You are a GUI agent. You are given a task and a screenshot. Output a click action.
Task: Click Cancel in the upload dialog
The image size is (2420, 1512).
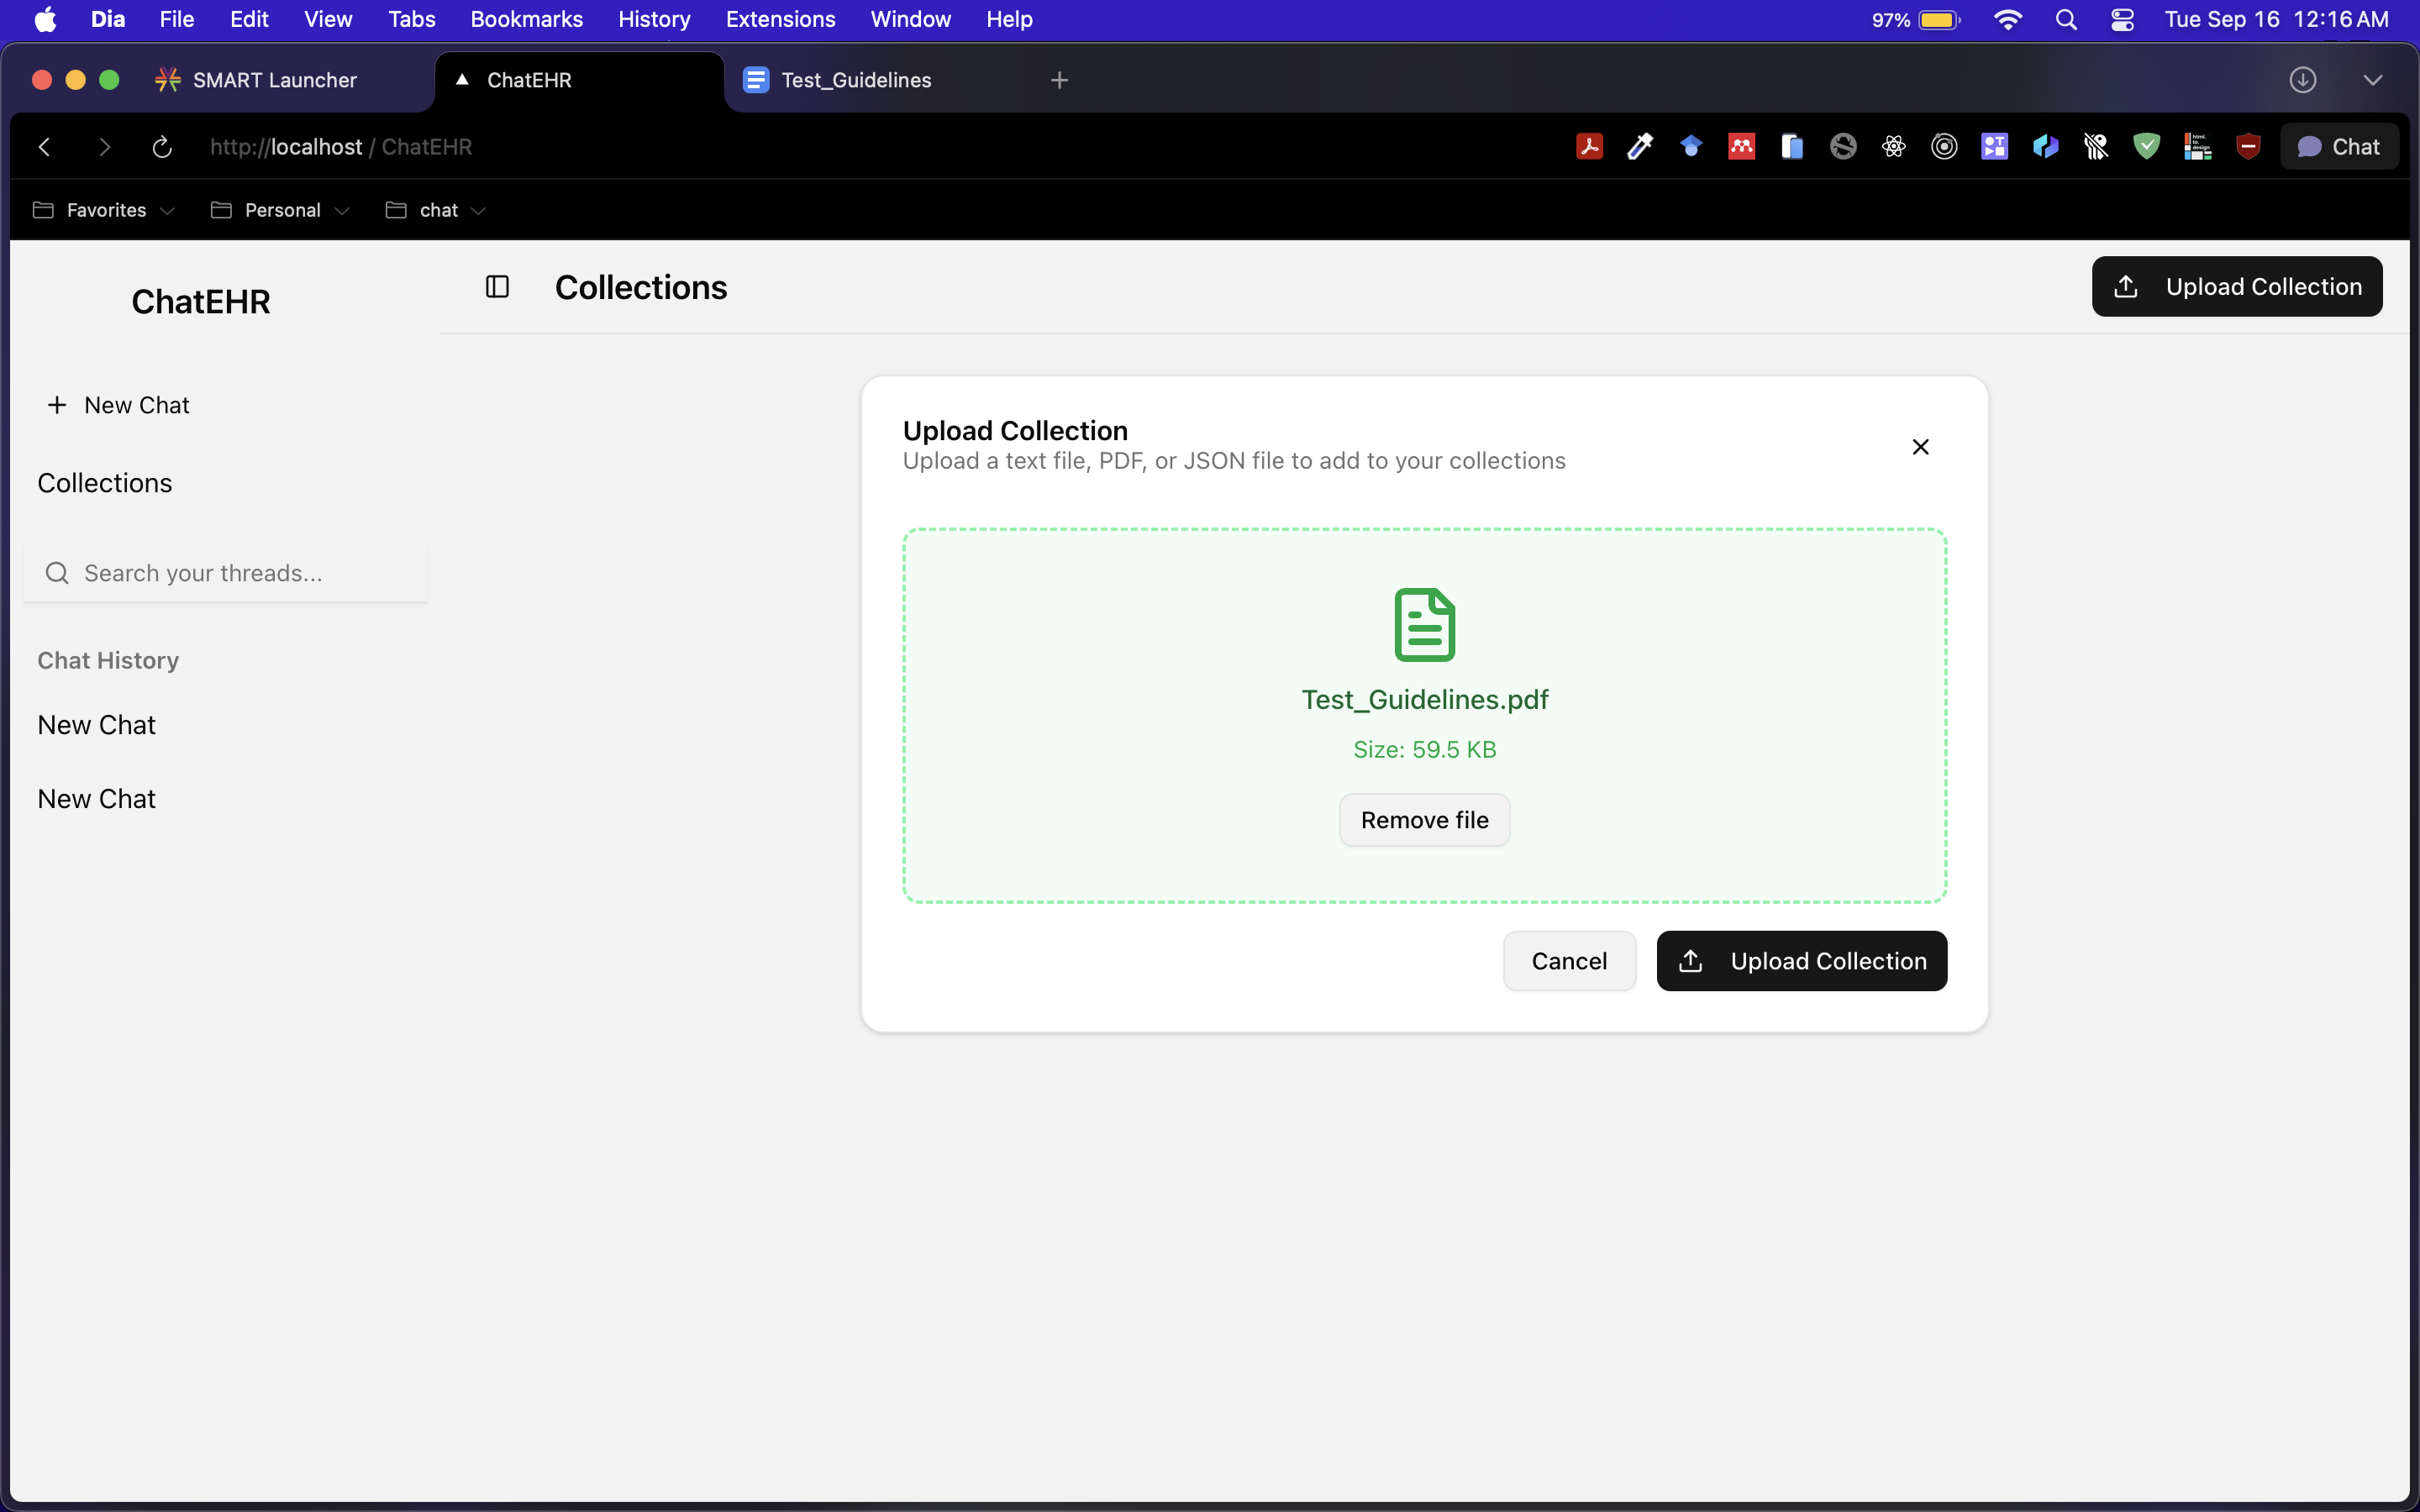click(x=1568, y=961)
